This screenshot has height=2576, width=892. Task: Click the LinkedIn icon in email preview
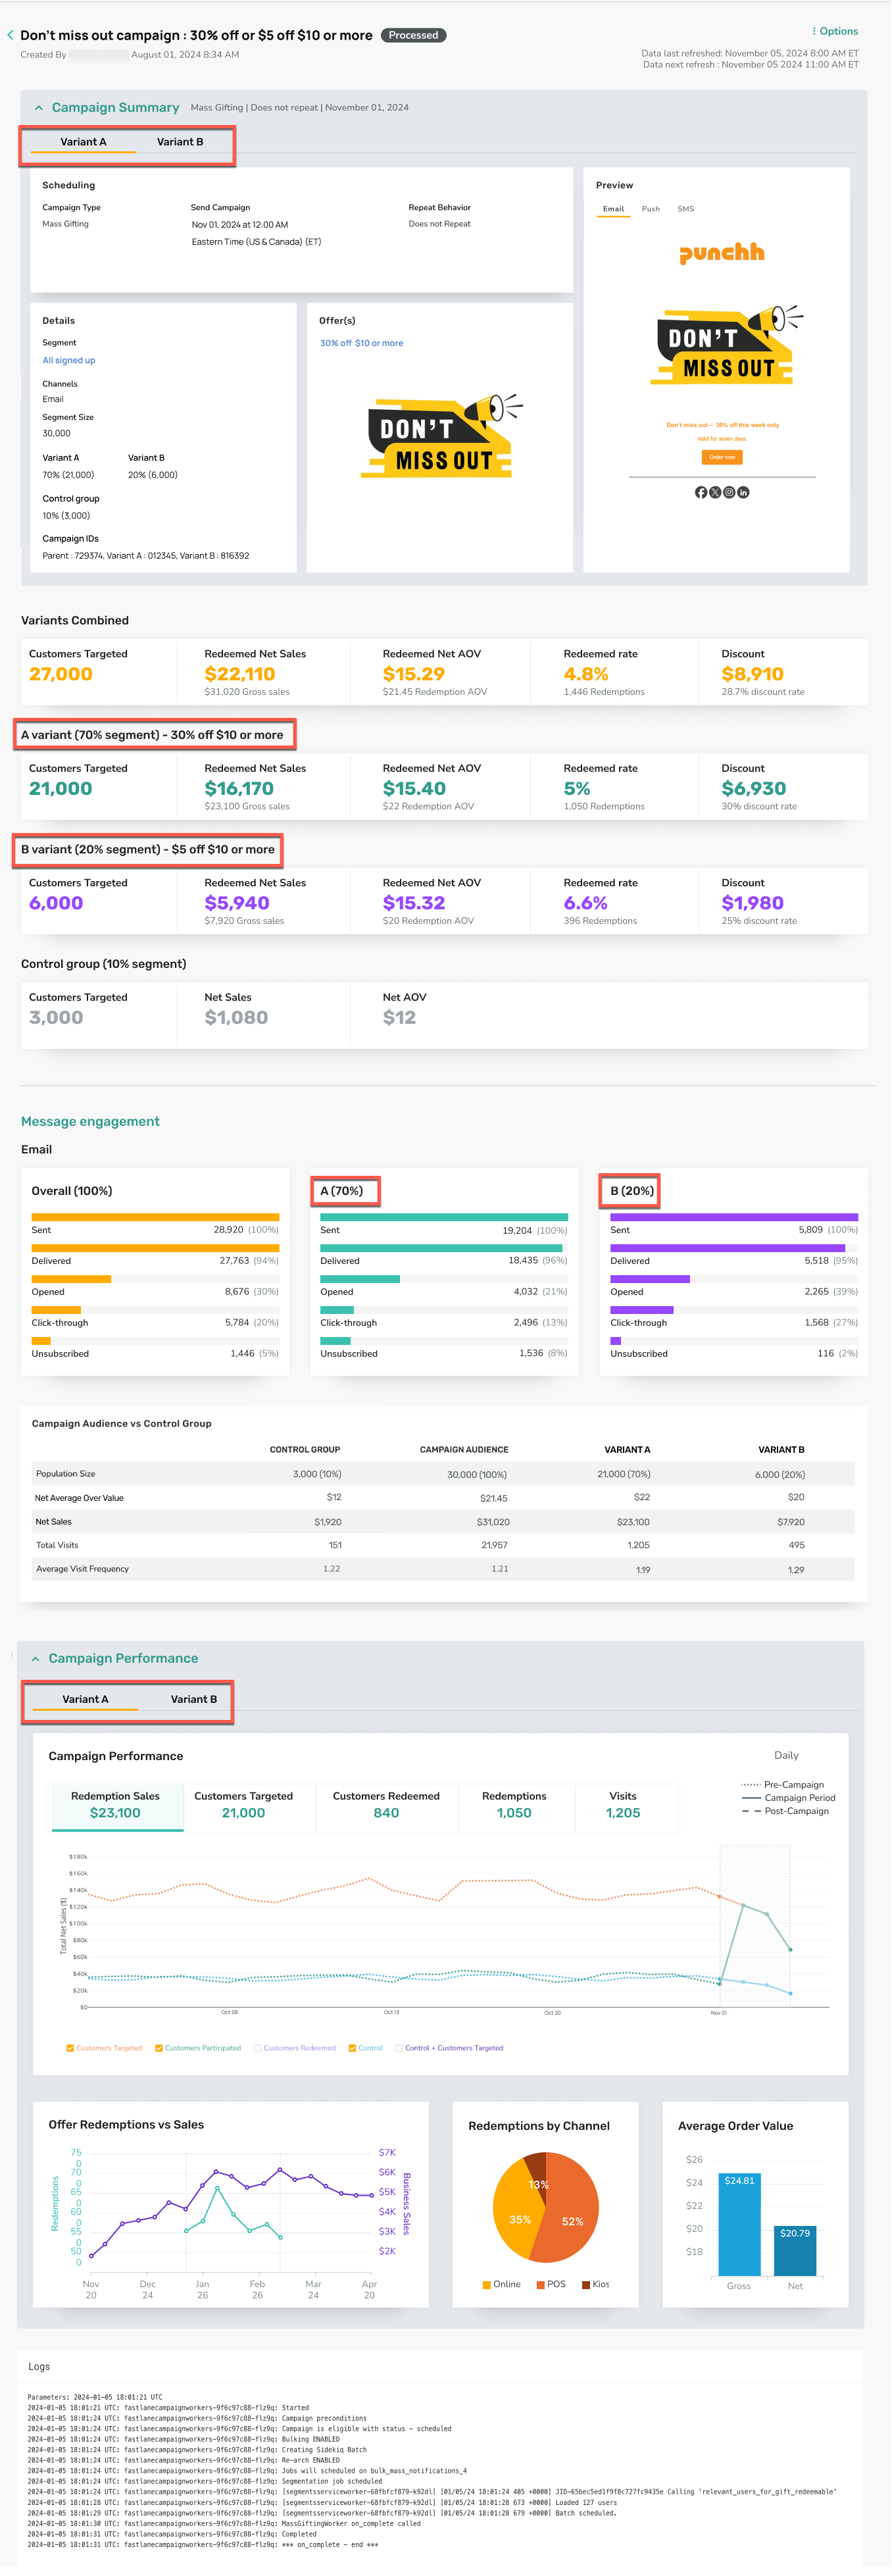743,492
